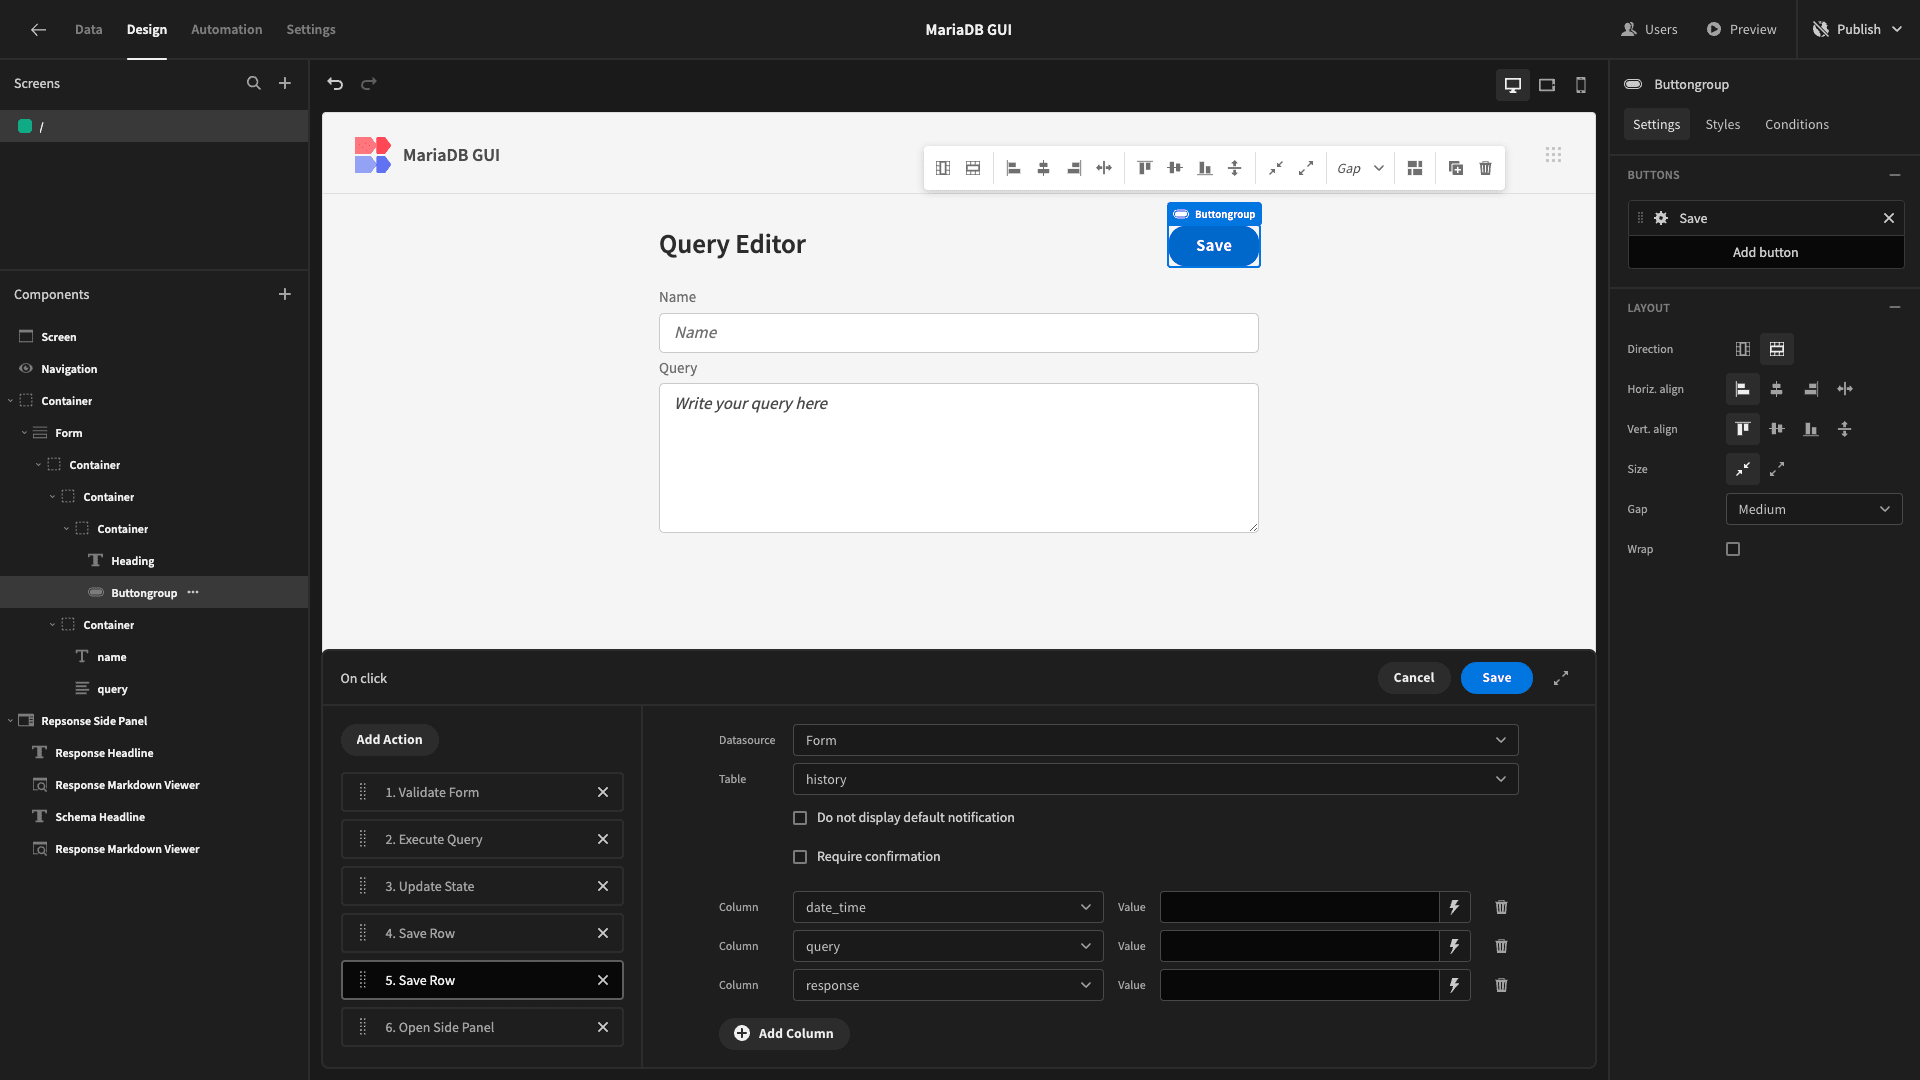Expand the On click drawer fullscreen
Screen dimensions: 1920x1080
point(1561,678)
